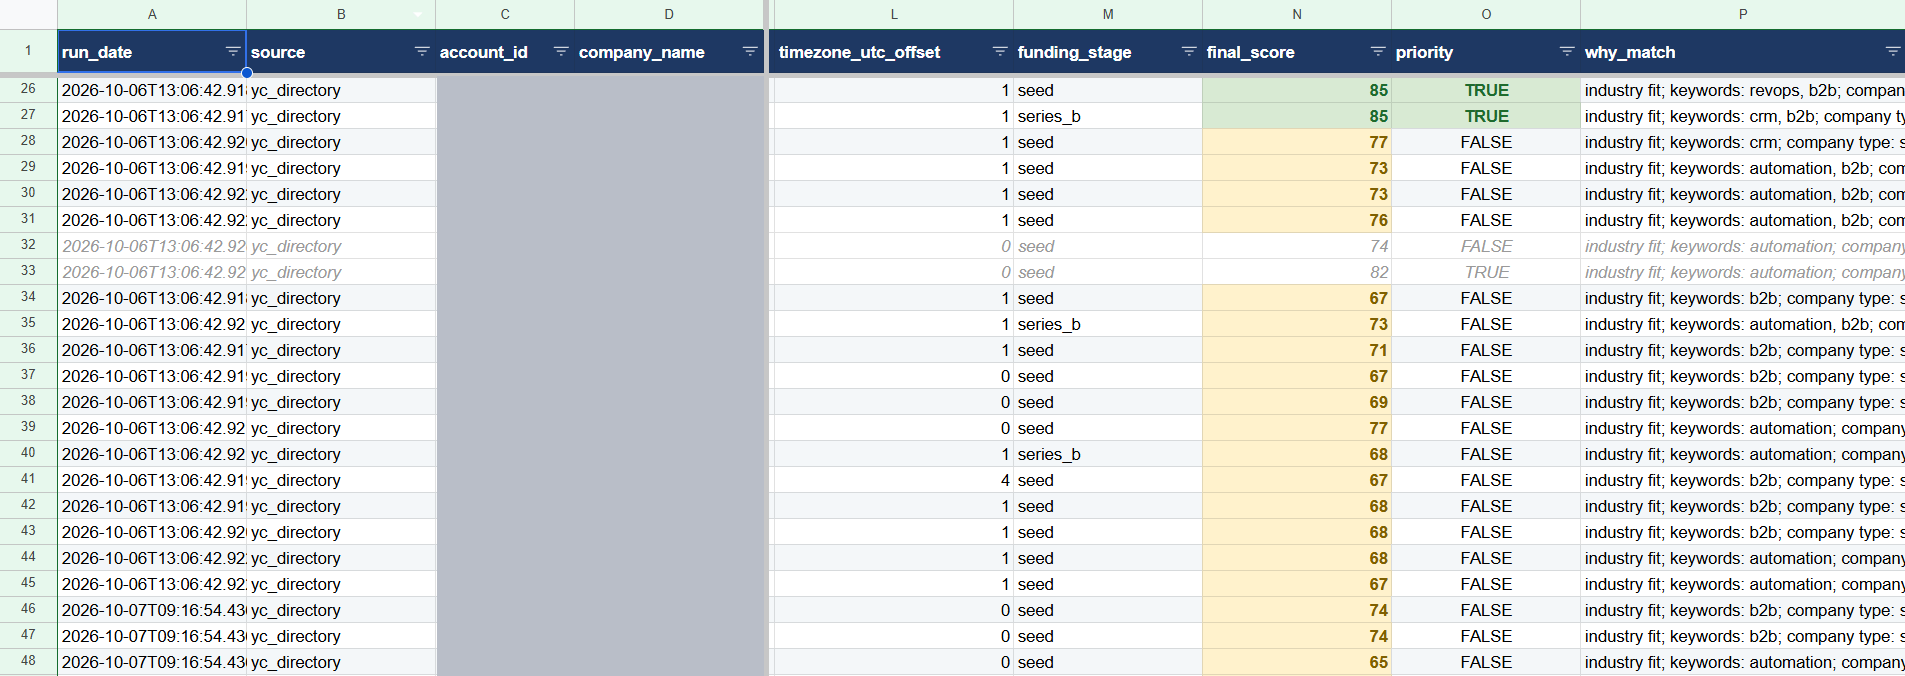Open the account_id column filter menu
Image resolution: width=1905 pixels, height=676 pixels.
tap(561, 51)
